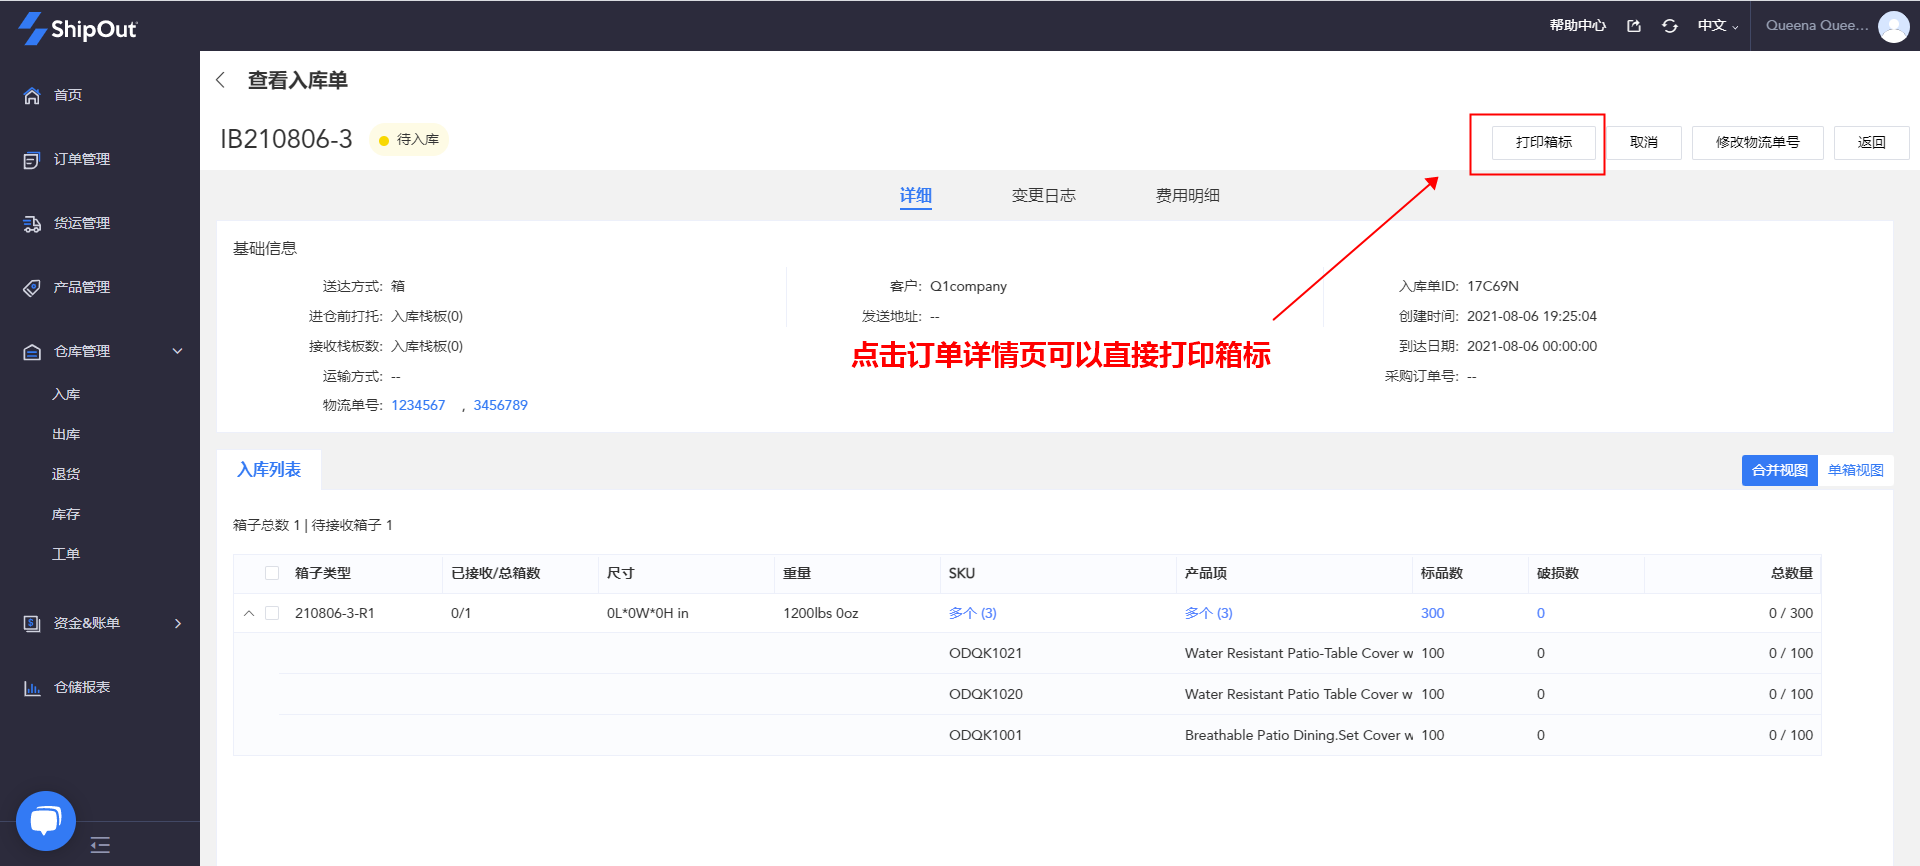Viewport: 1920px width, 866px height.
Task: Click the ShipOut logo
Action: [x=78, y=28]
